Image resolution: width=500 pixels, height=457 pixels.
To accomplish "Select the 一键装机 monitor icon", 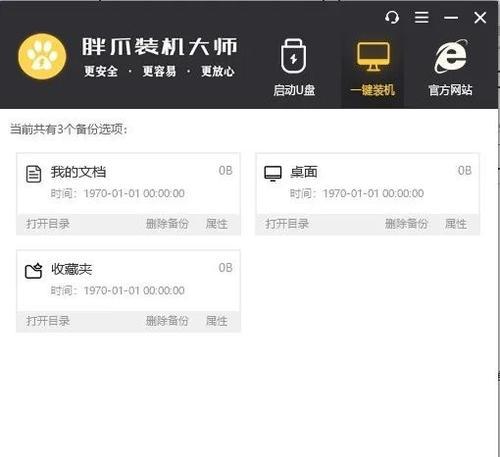I will click(373, 56).
